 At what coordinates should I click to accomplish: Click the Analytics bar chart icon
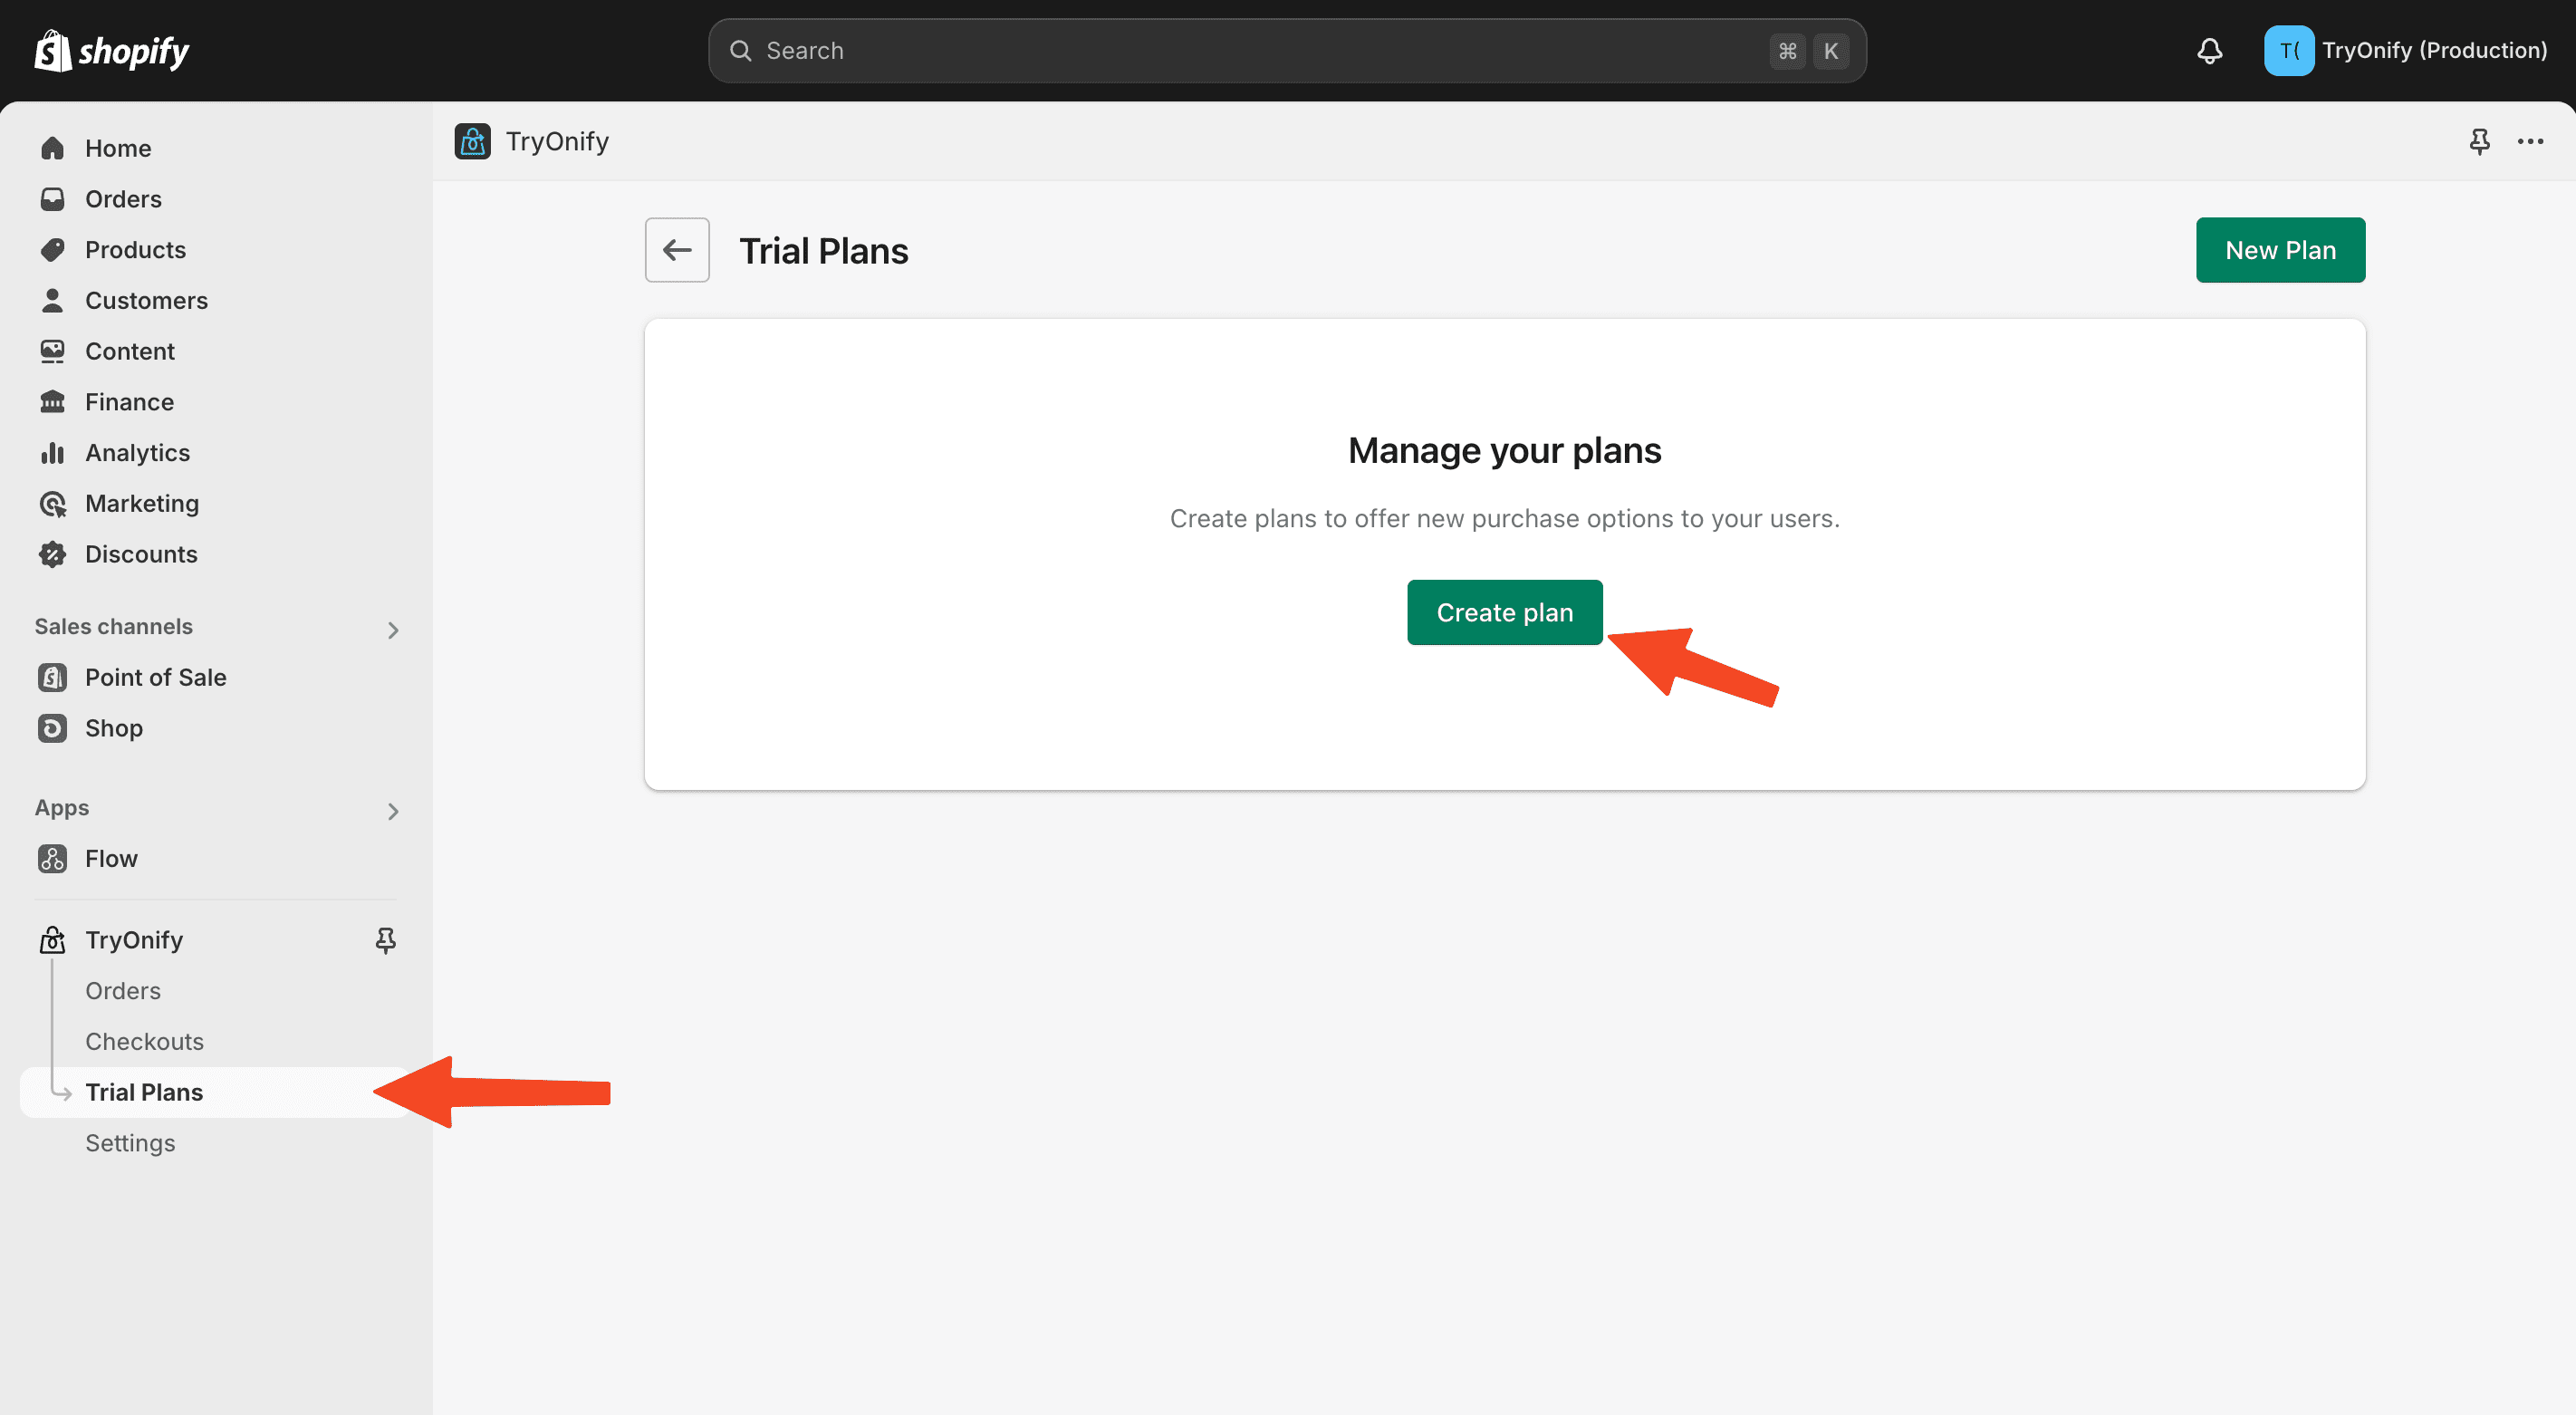(x=52, y=453)
